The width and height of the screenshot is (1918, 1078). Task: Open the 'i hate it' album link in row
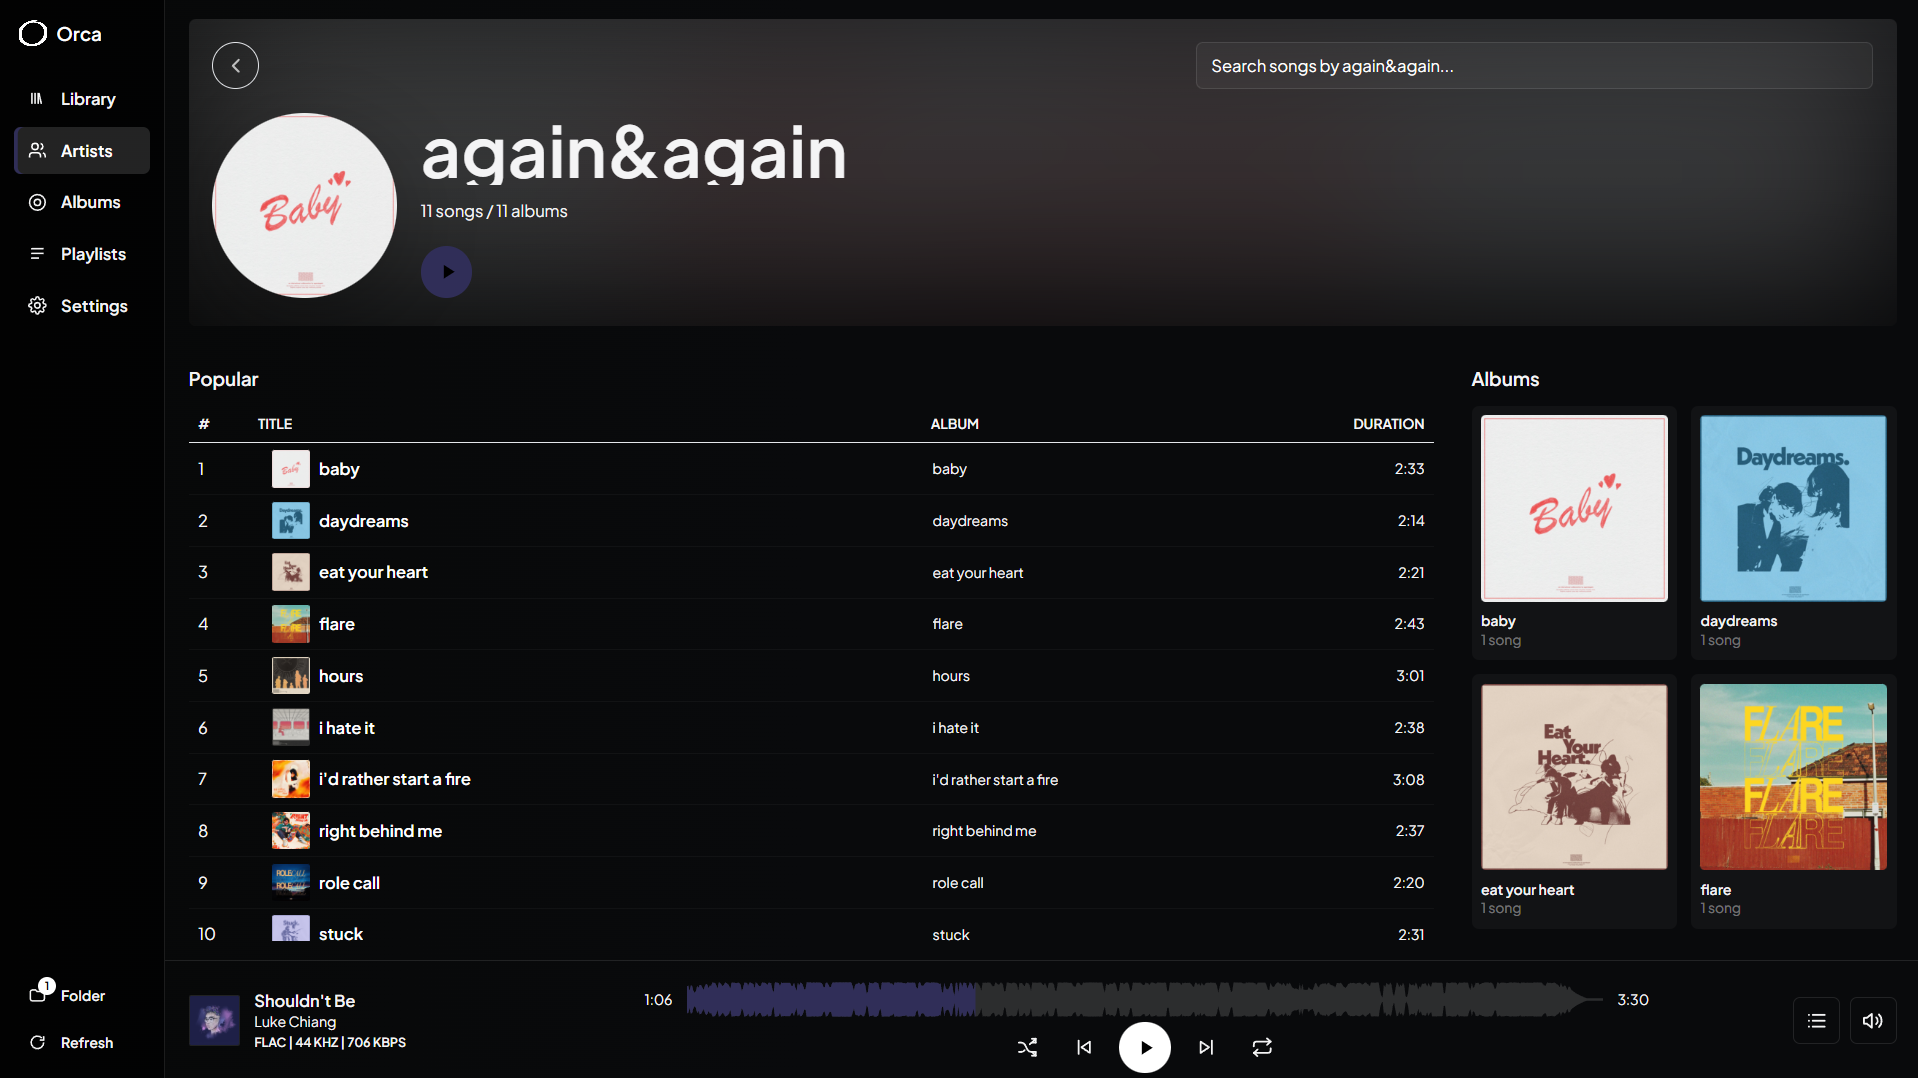[x=956, y=728]
